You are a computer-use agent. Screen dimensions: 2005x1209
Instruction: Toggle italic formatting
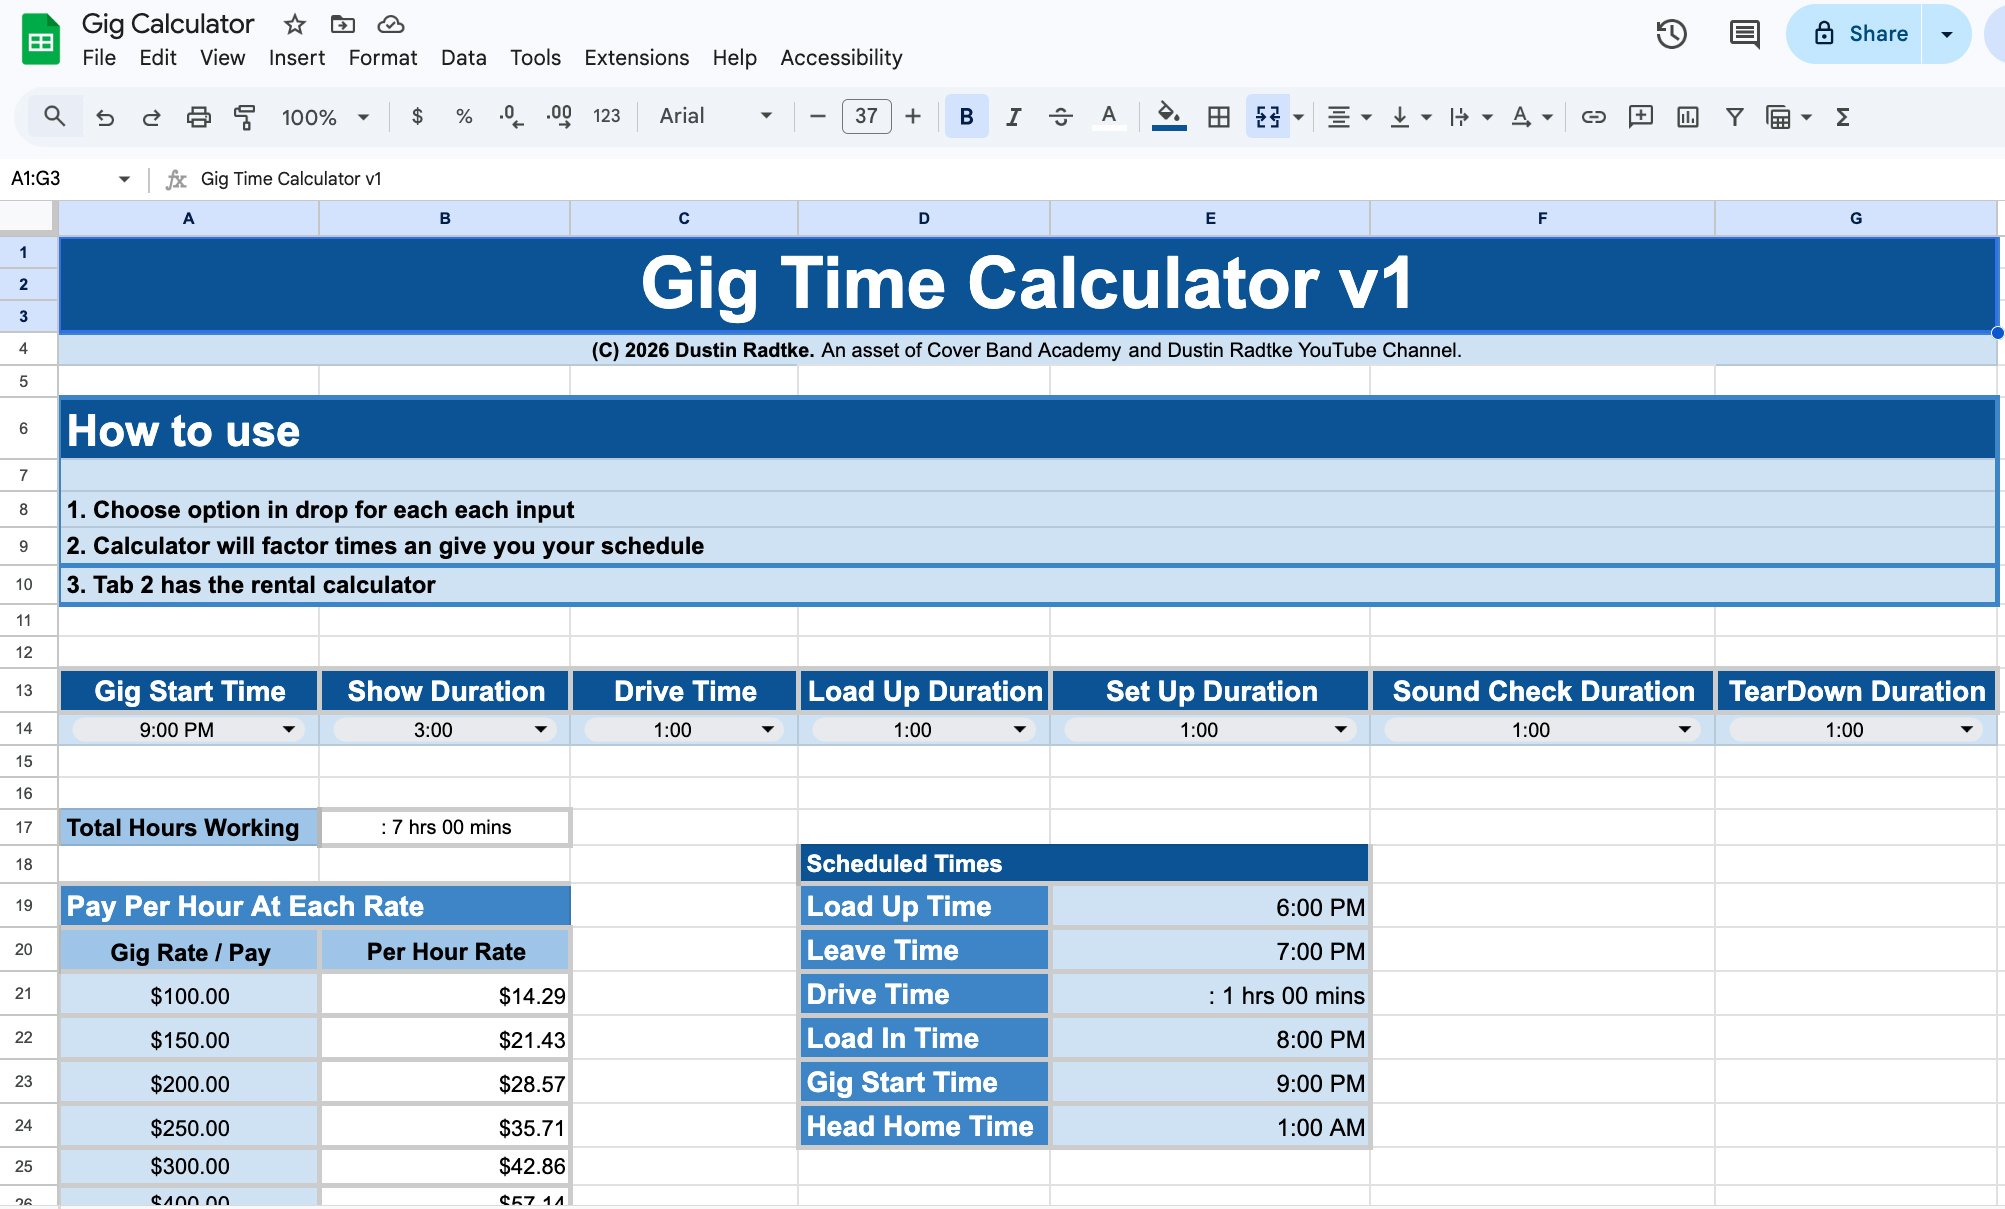pos(1013,117)
